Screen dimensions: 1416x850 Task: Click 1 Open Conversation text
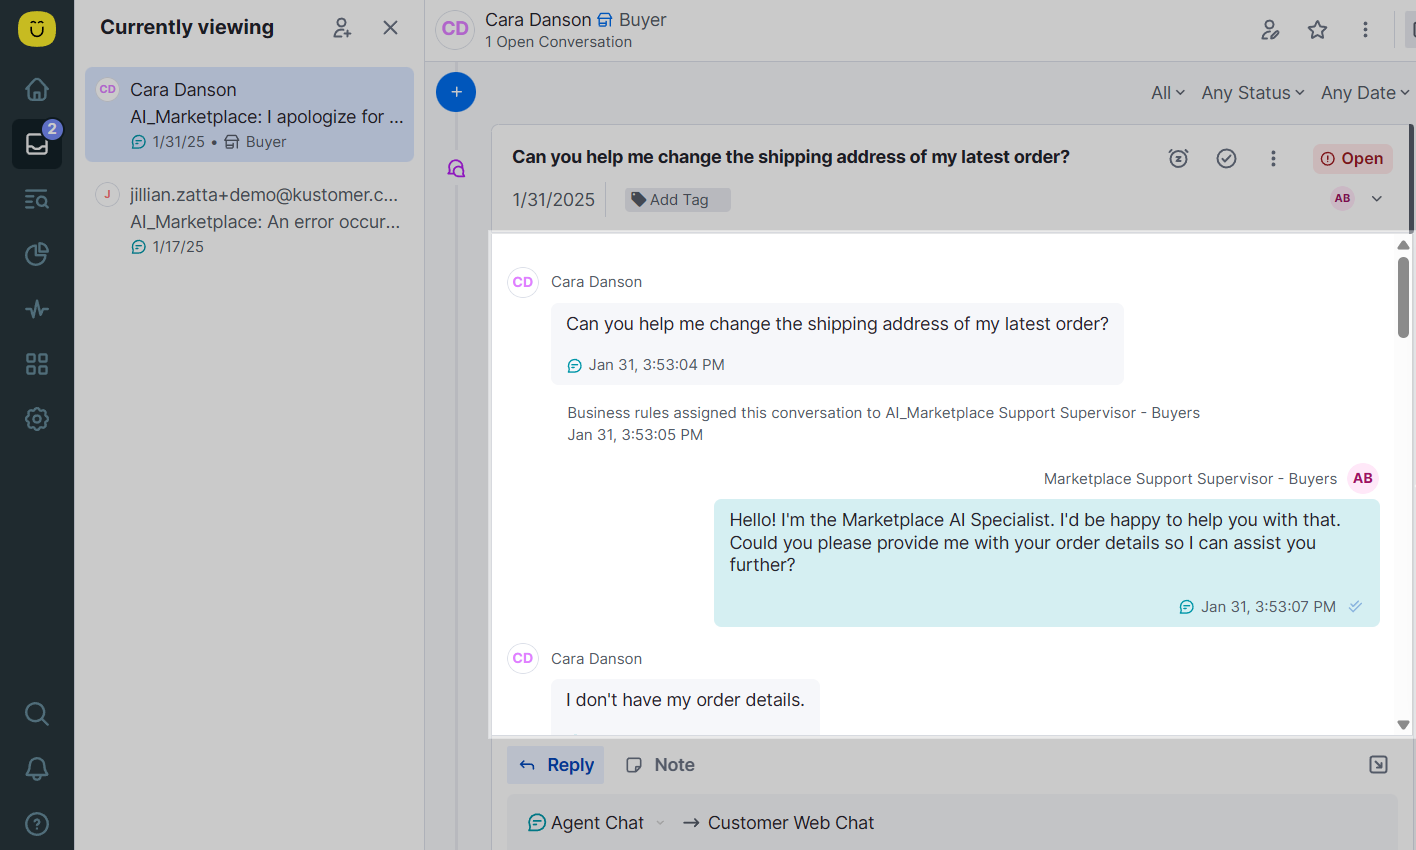click(x=558, y=42)
